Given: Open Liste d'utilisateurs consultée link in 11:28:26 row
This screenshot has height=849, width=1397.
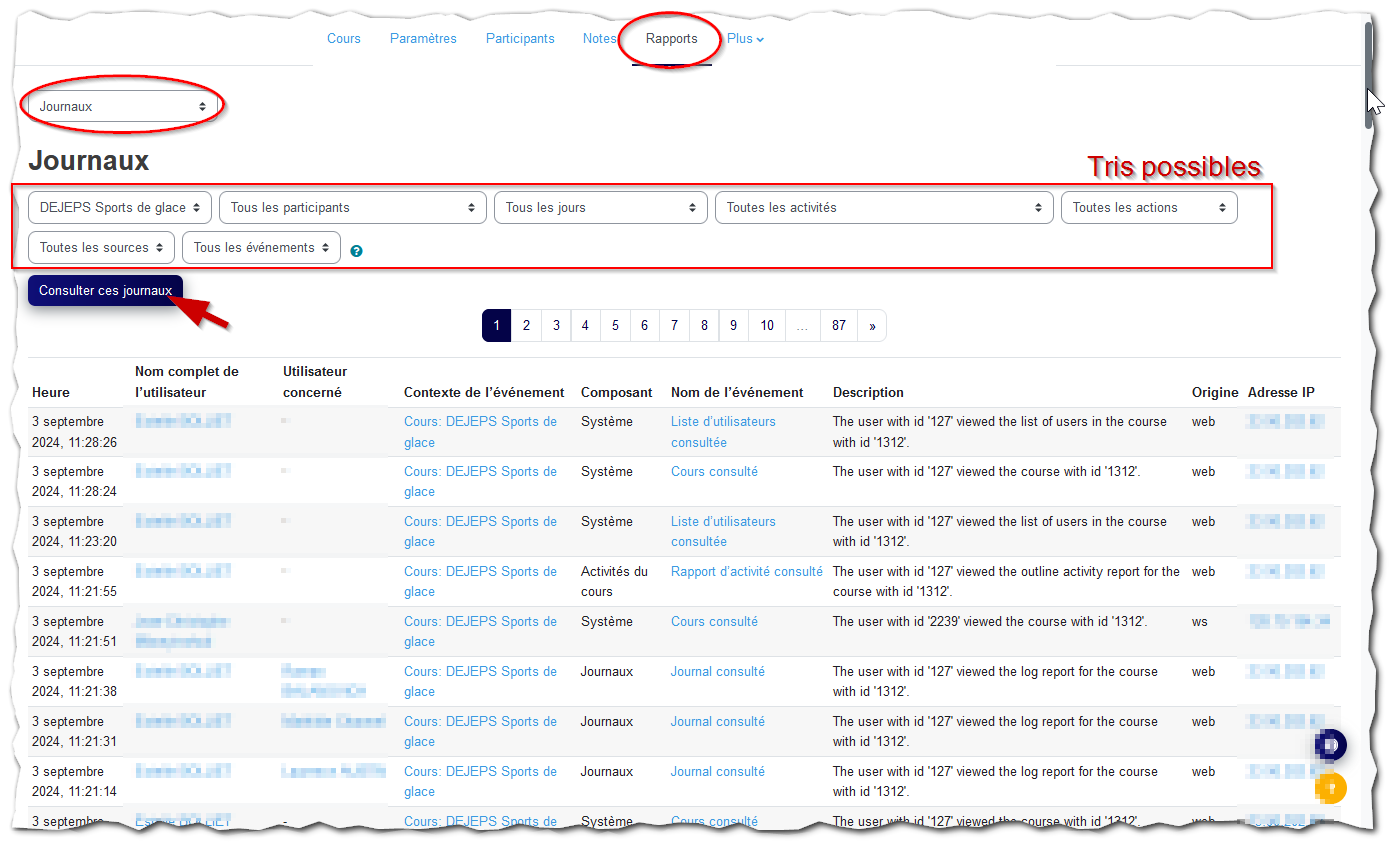Looking at the screenshot, I should point(723,432).
